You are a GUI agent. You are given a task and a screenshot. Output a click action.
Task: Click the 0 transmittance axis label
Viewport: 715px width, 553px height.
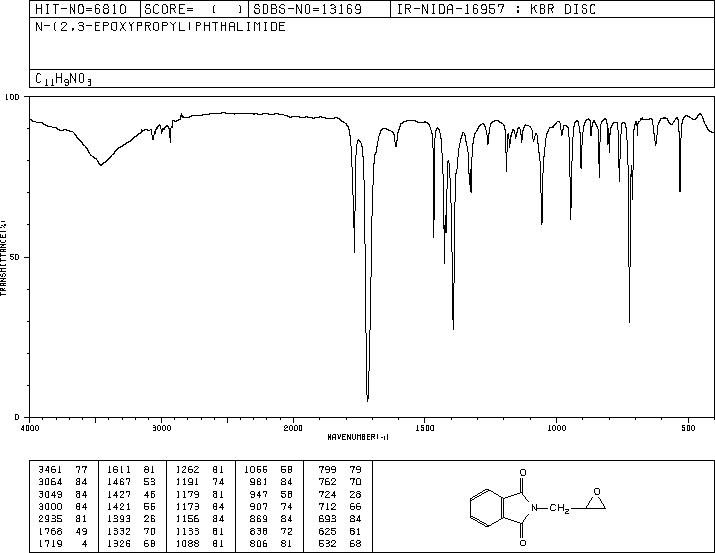[x=17, y=417]
